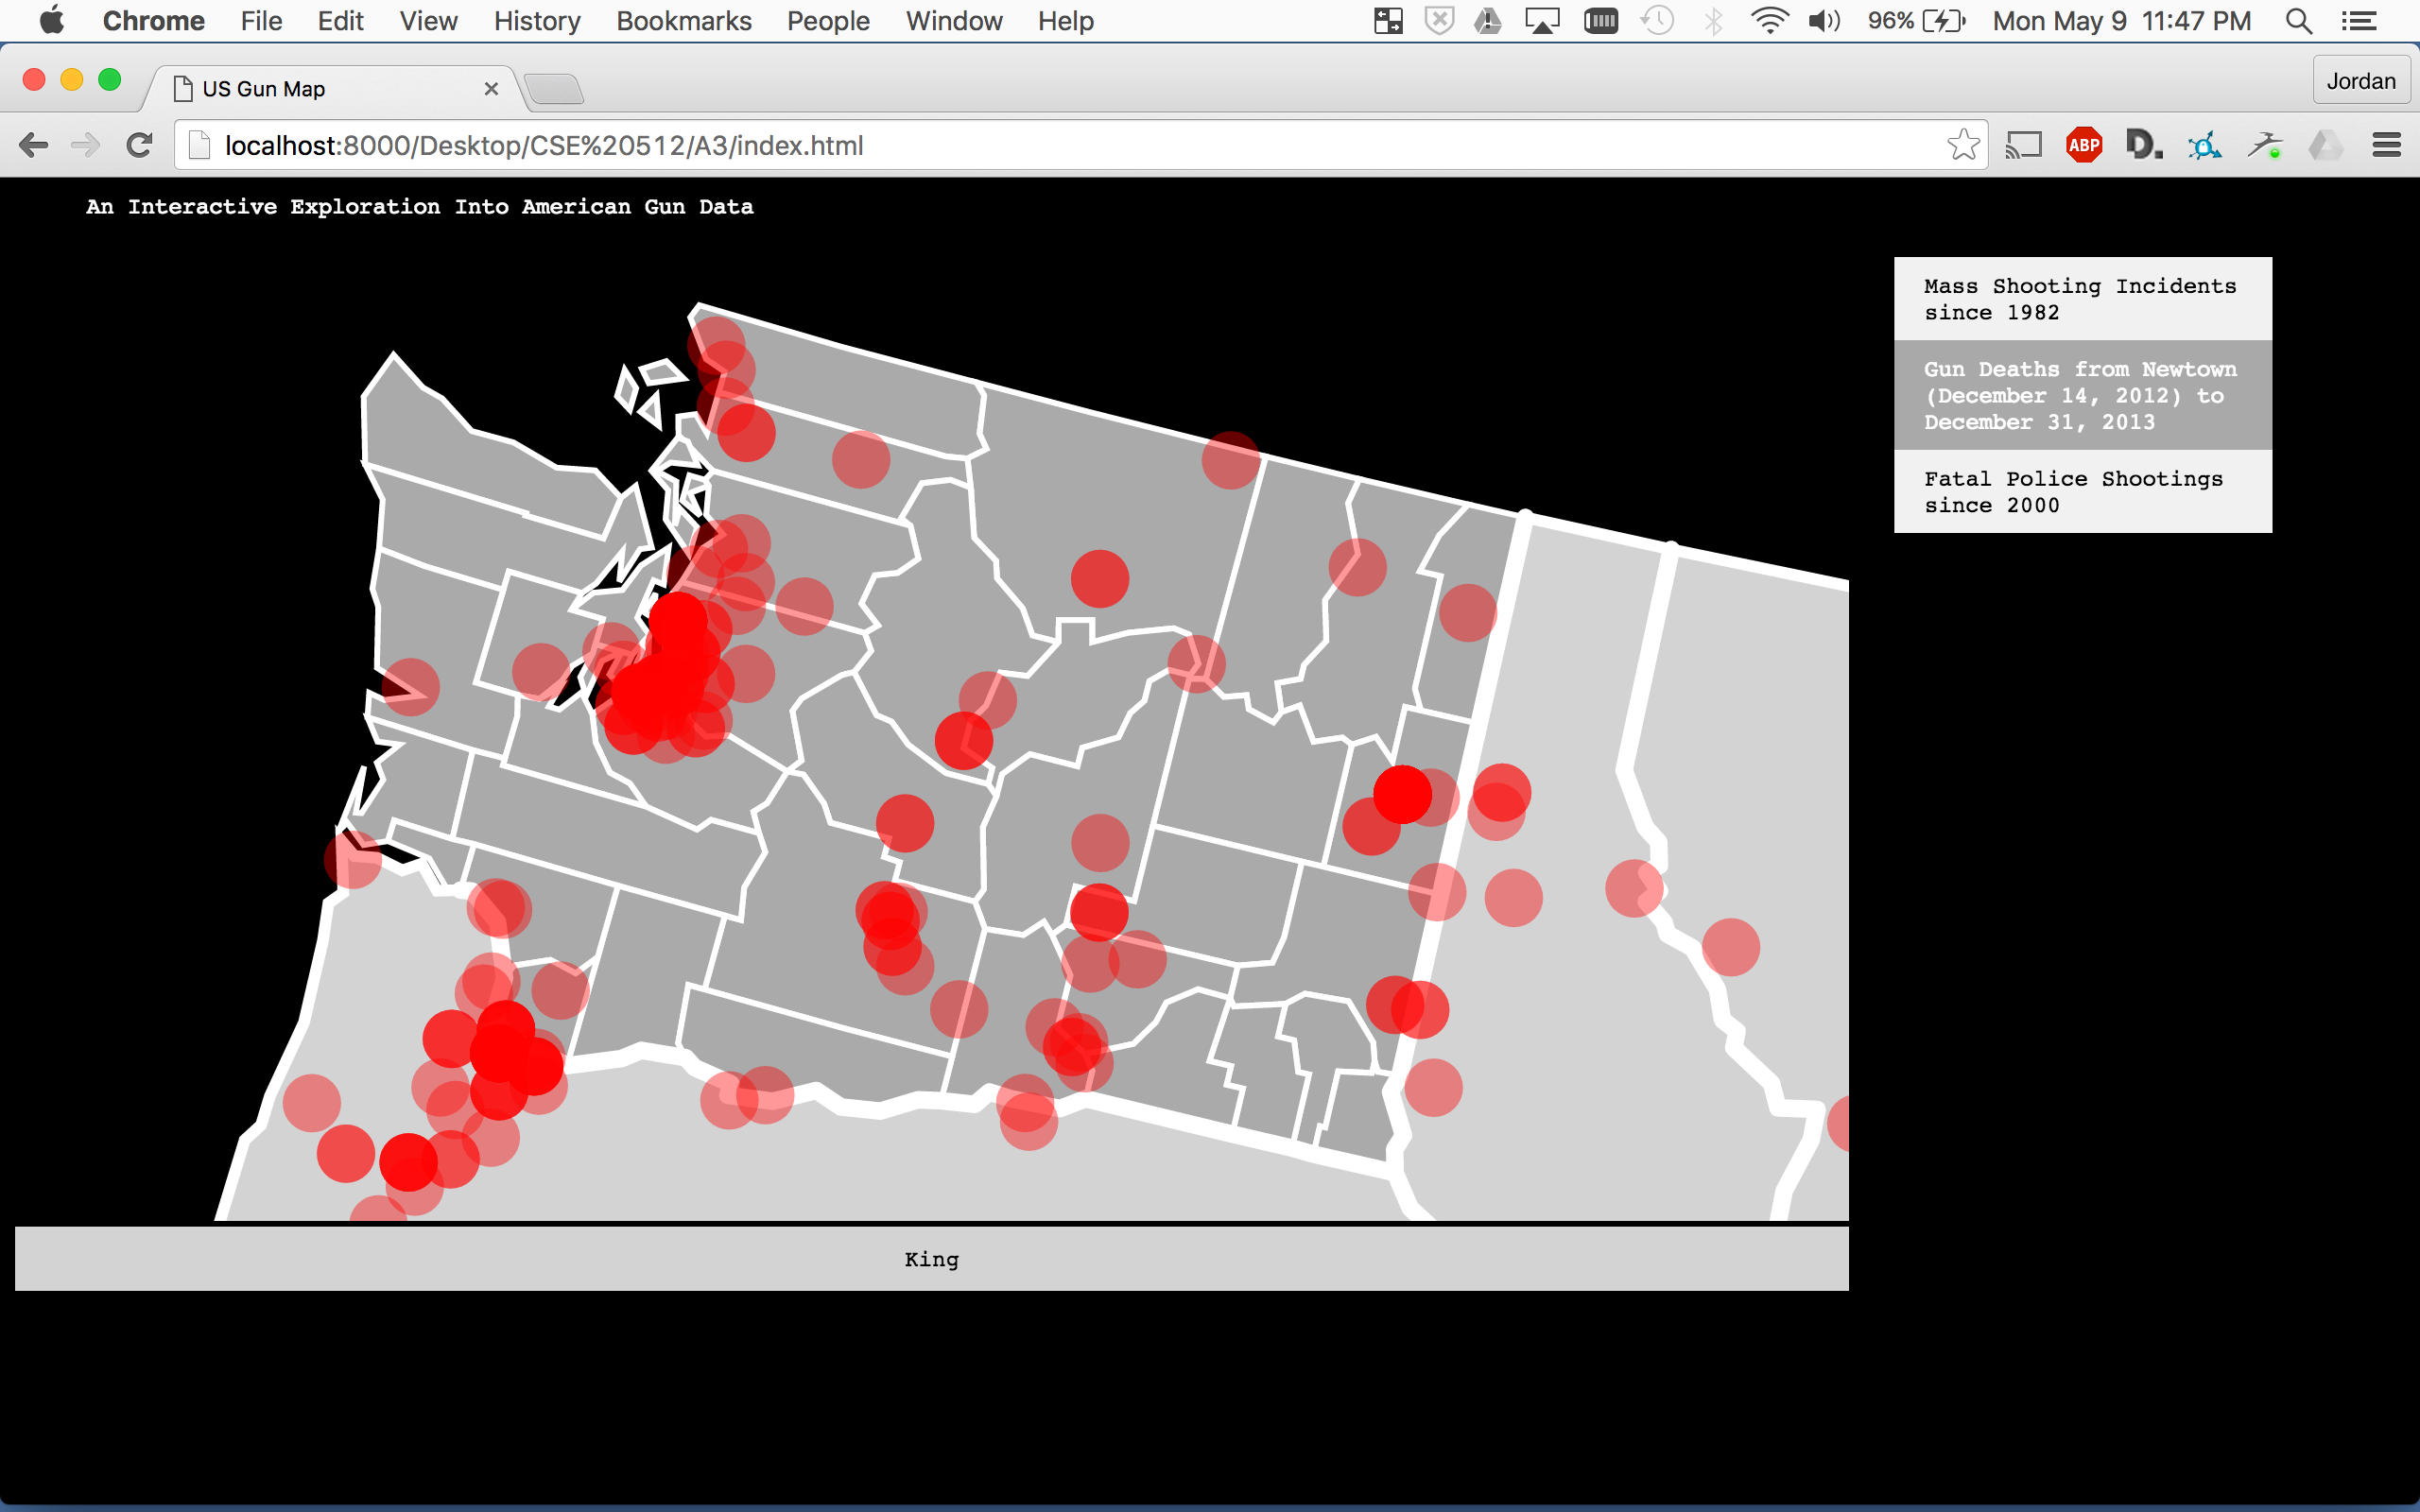This screenshot has width=2420, height=1512.
Task: Close the US Gun Map tab
Action: click(491, 89)
